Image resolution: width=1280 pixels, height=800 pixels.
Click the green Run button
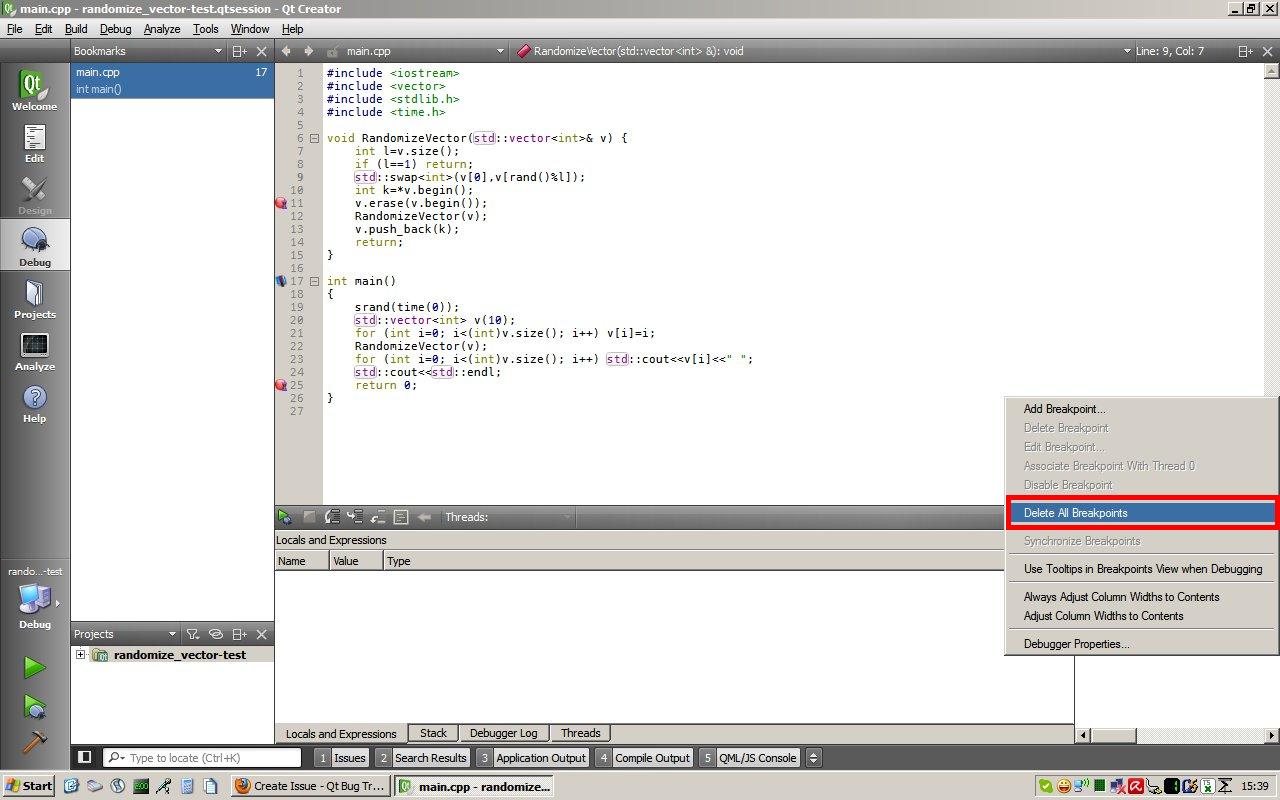coord(34,667)
